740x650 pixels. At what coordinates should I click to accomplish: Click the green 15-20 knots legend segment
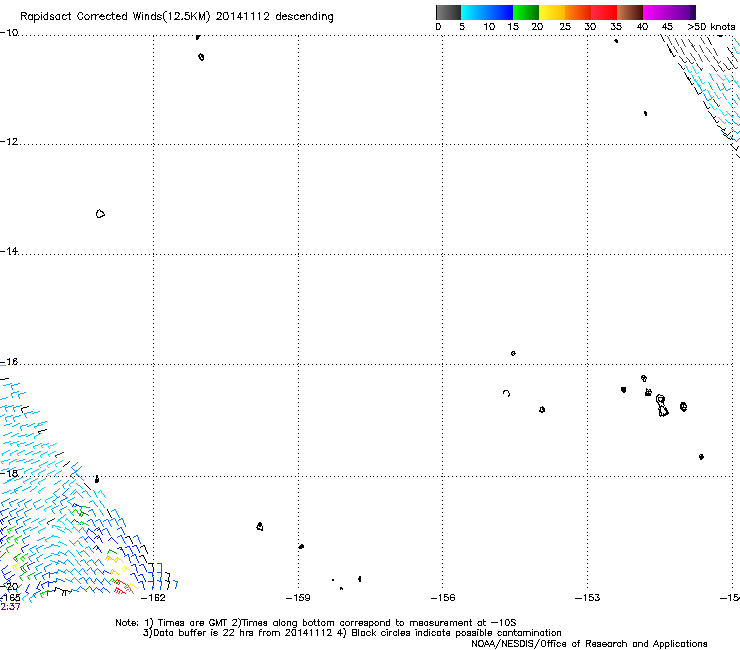[x=526, y=12]
